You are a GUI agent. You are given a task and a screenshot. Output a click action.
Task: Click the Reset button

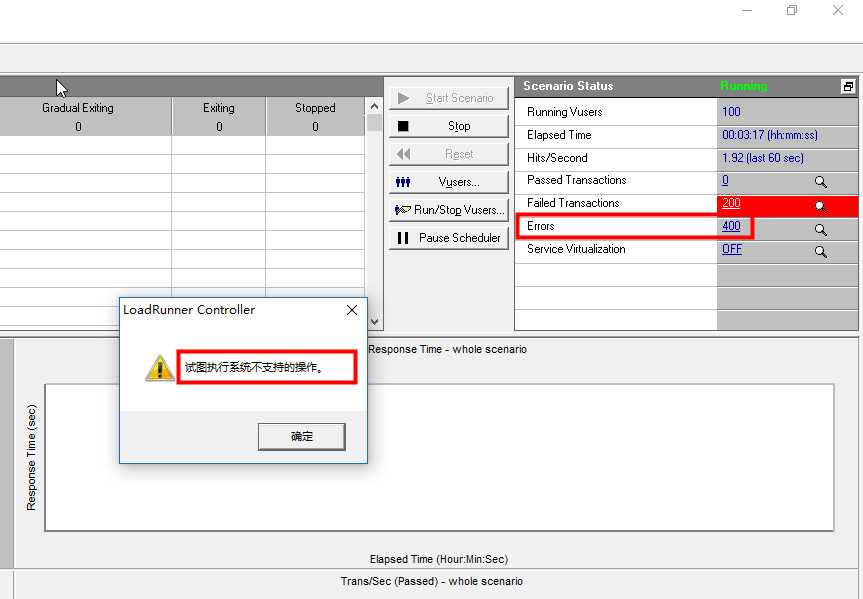click(x=449, y=154)
